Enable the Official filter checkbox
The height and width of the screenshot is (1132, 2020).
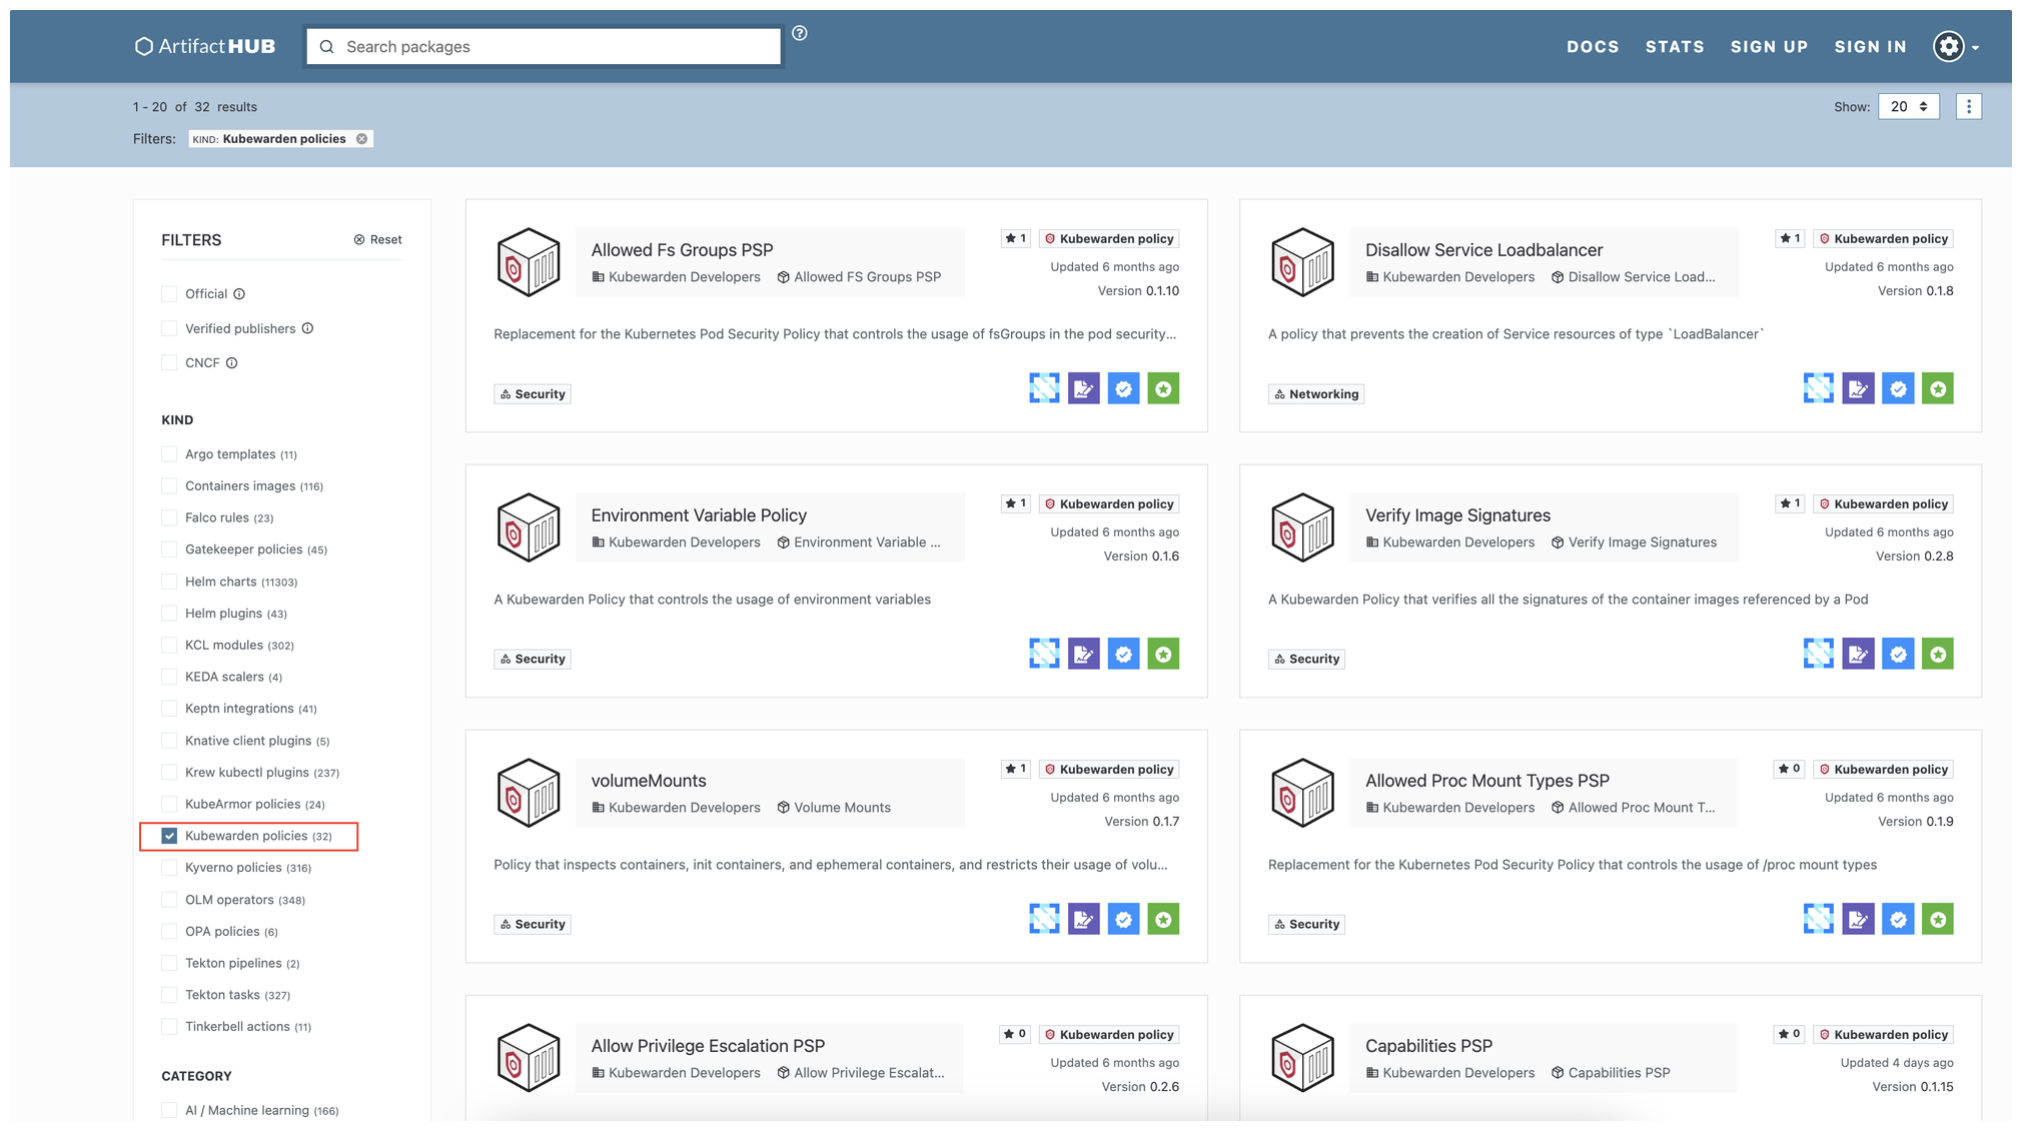[x=169, y=294]
